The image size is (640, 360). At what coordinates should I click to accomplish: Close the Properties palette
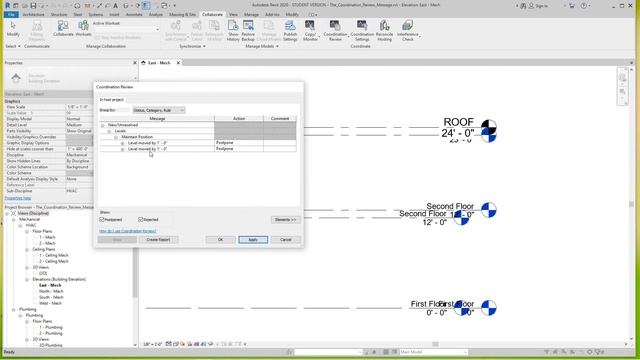pyautogui.click(x=135, y=63)
